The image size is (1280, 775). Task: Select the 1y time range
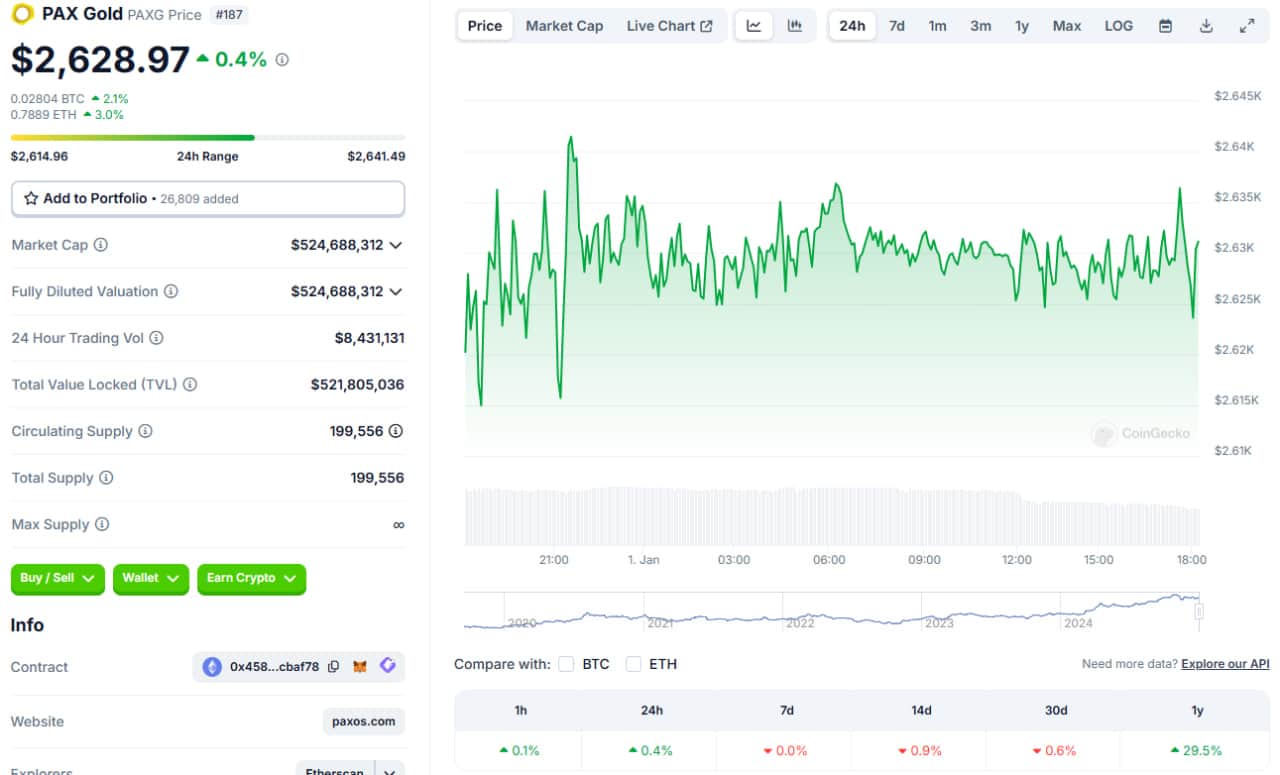(x=1021, y=26)
